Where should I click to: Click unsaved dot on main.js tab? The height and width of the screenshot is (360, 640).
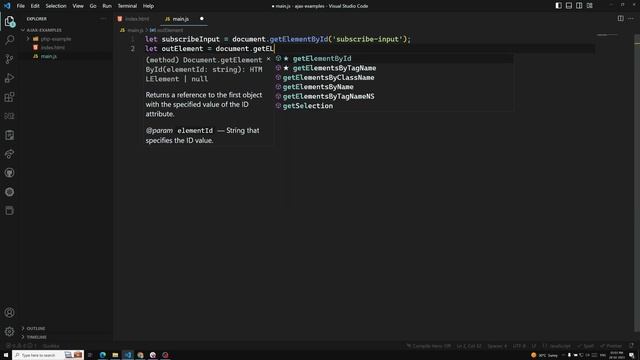202,19
